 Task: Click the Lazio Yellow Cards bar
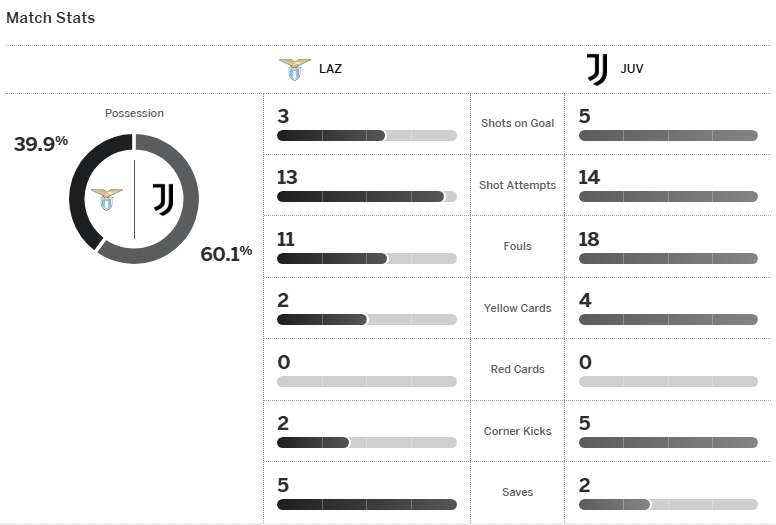[366, 320]
